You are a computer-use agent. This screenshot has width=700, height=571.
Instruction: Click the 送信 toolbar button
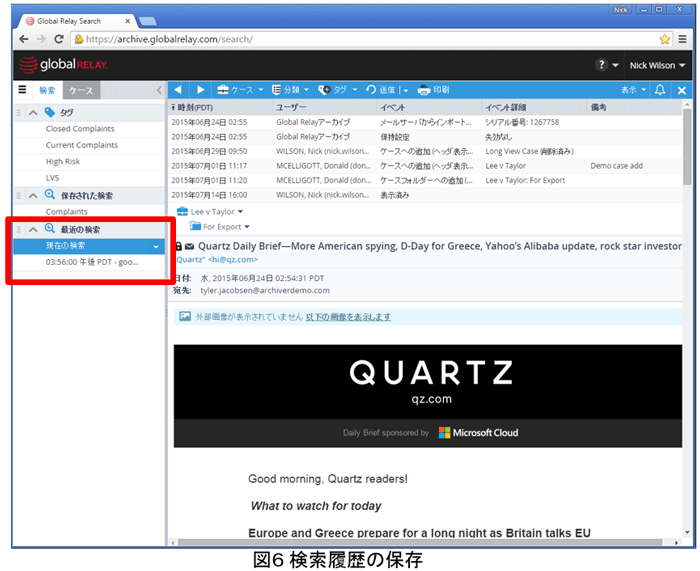click(x=380, y=90)
